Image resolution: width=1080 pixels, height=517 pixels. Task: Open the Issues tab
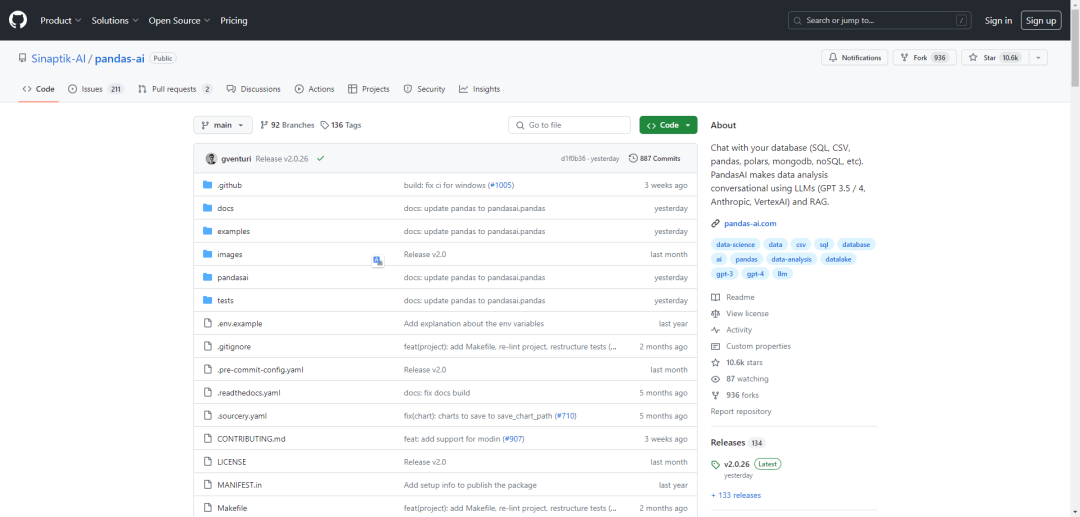(96, 89)
